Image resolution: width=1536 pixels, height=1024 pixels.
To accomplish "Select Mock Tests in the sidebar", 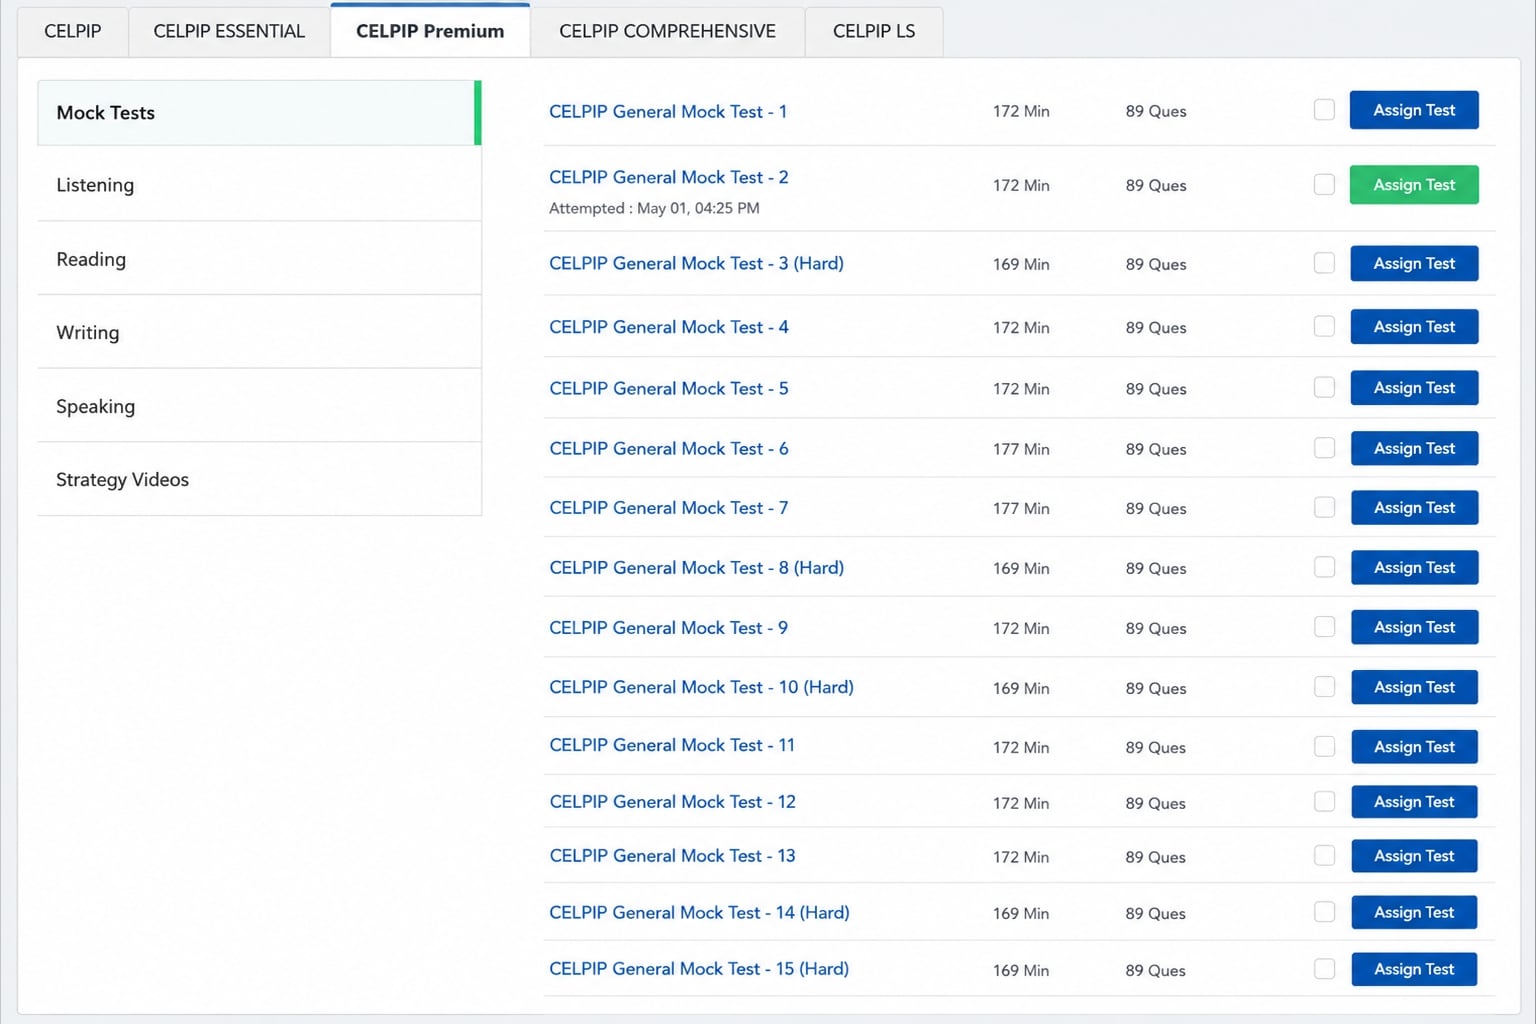I will [x=259, y=113].
